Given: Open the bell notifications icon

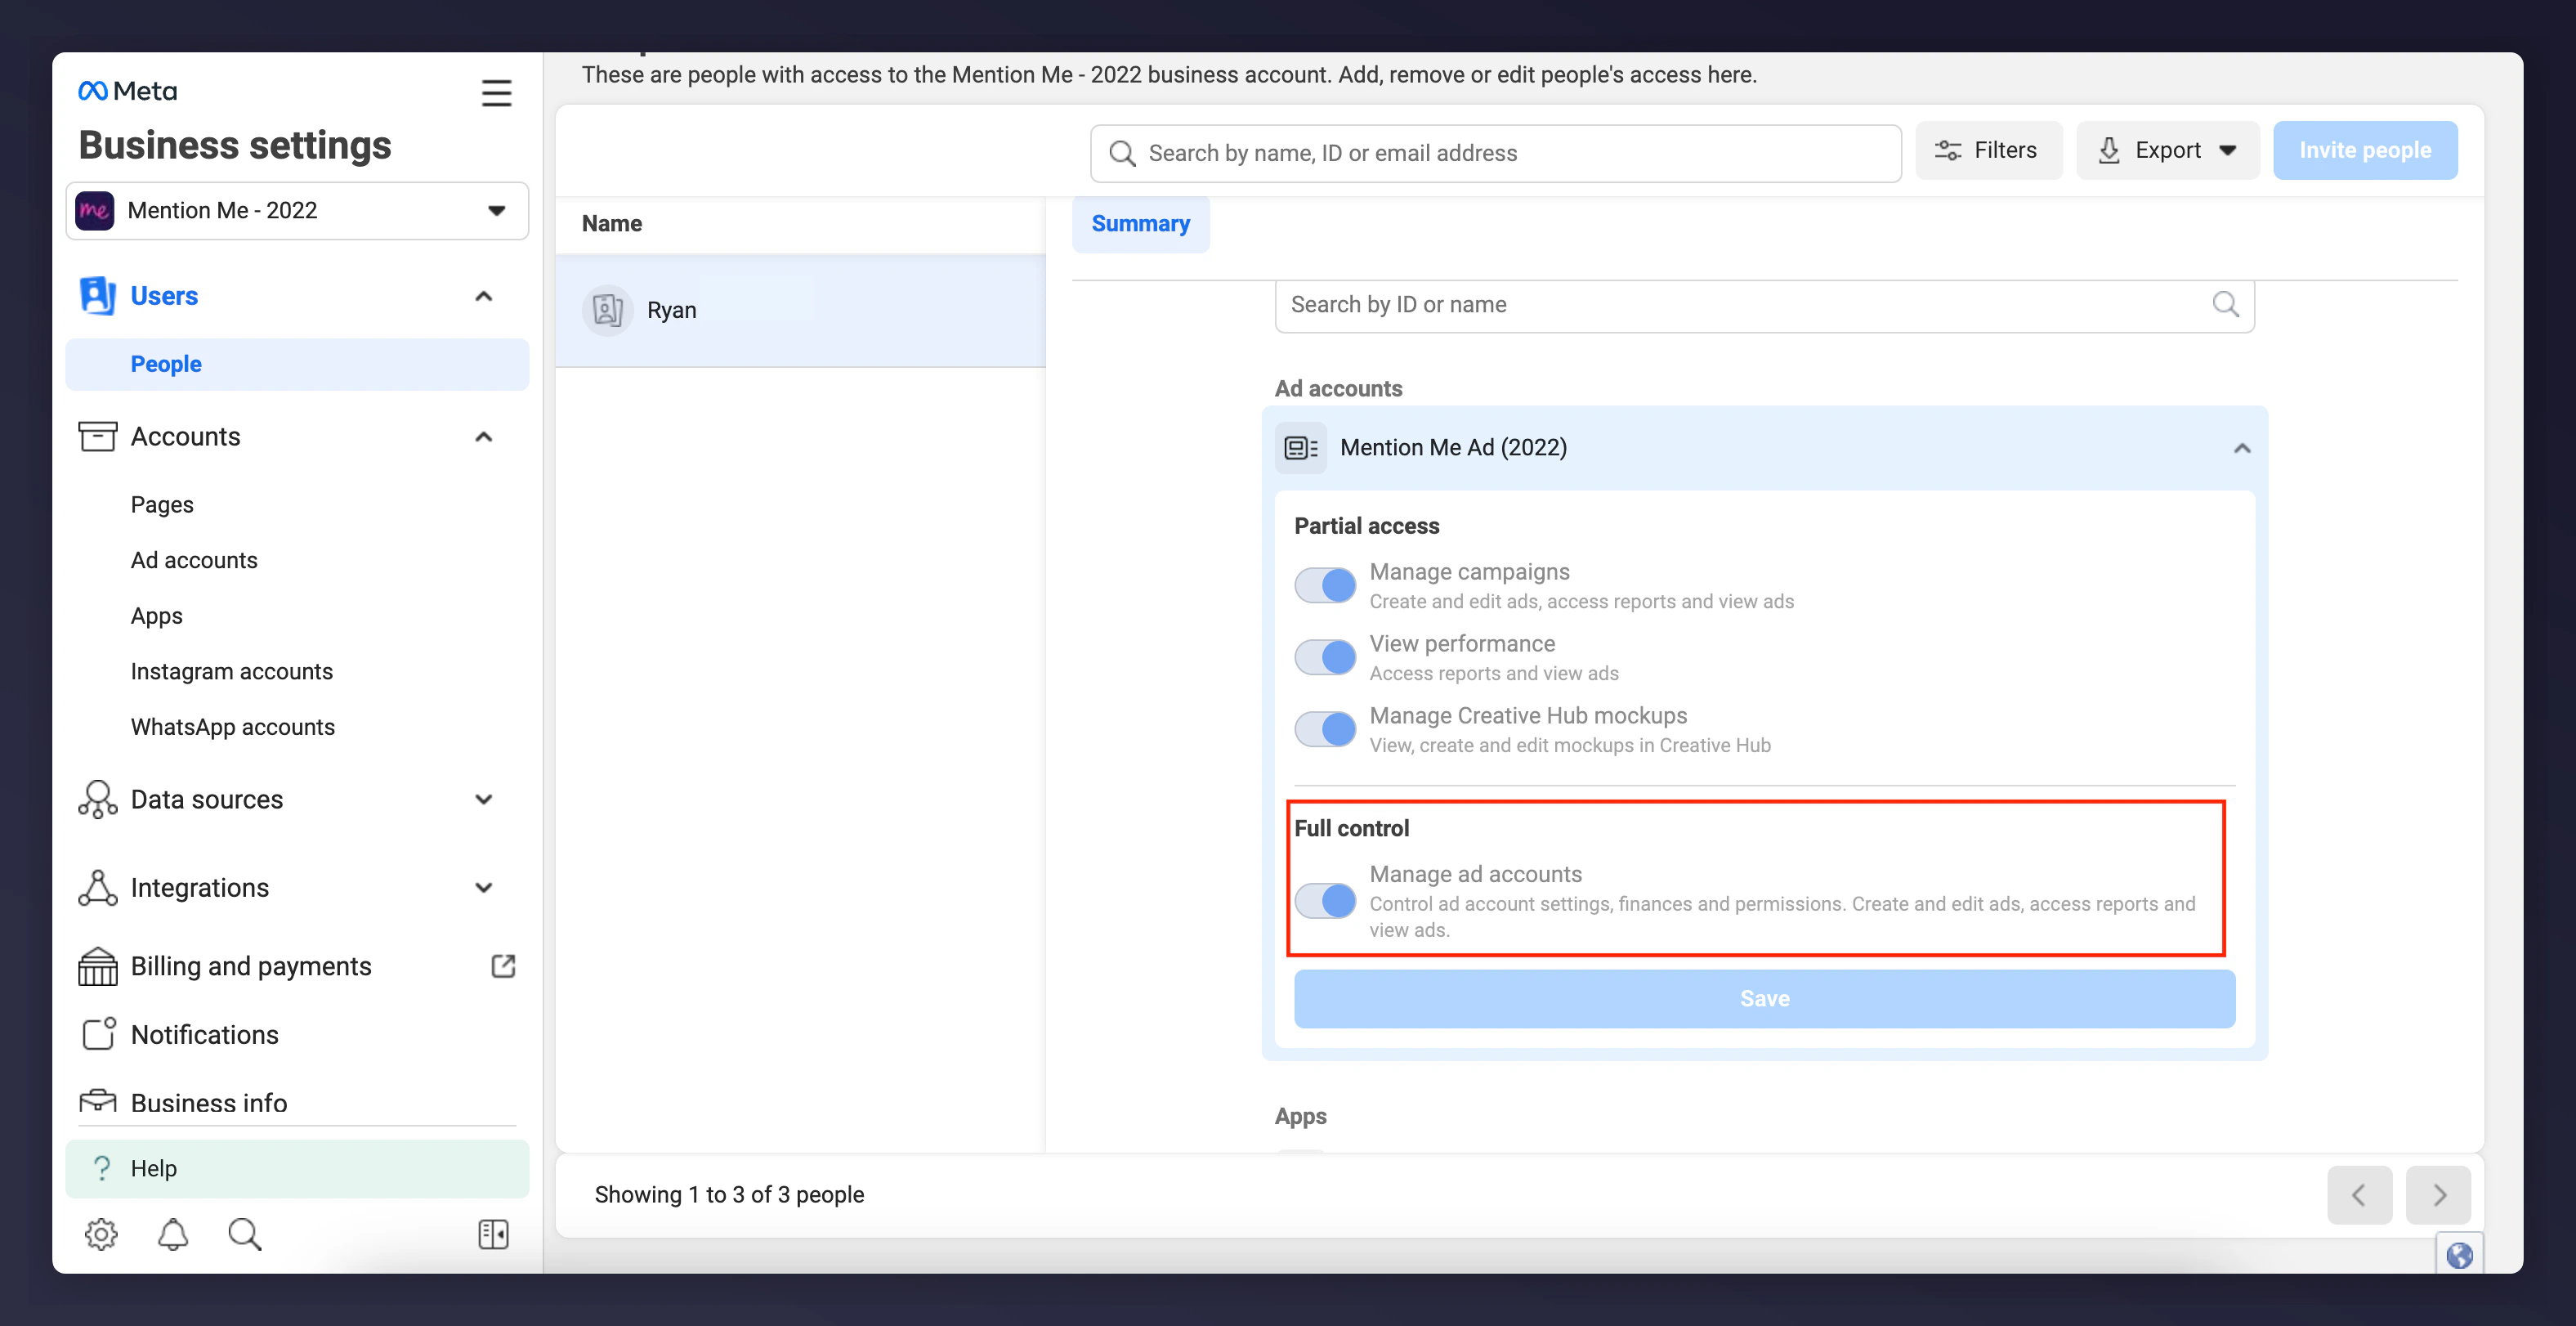Looking at the screenshot, I should (x=173, y=1234).
